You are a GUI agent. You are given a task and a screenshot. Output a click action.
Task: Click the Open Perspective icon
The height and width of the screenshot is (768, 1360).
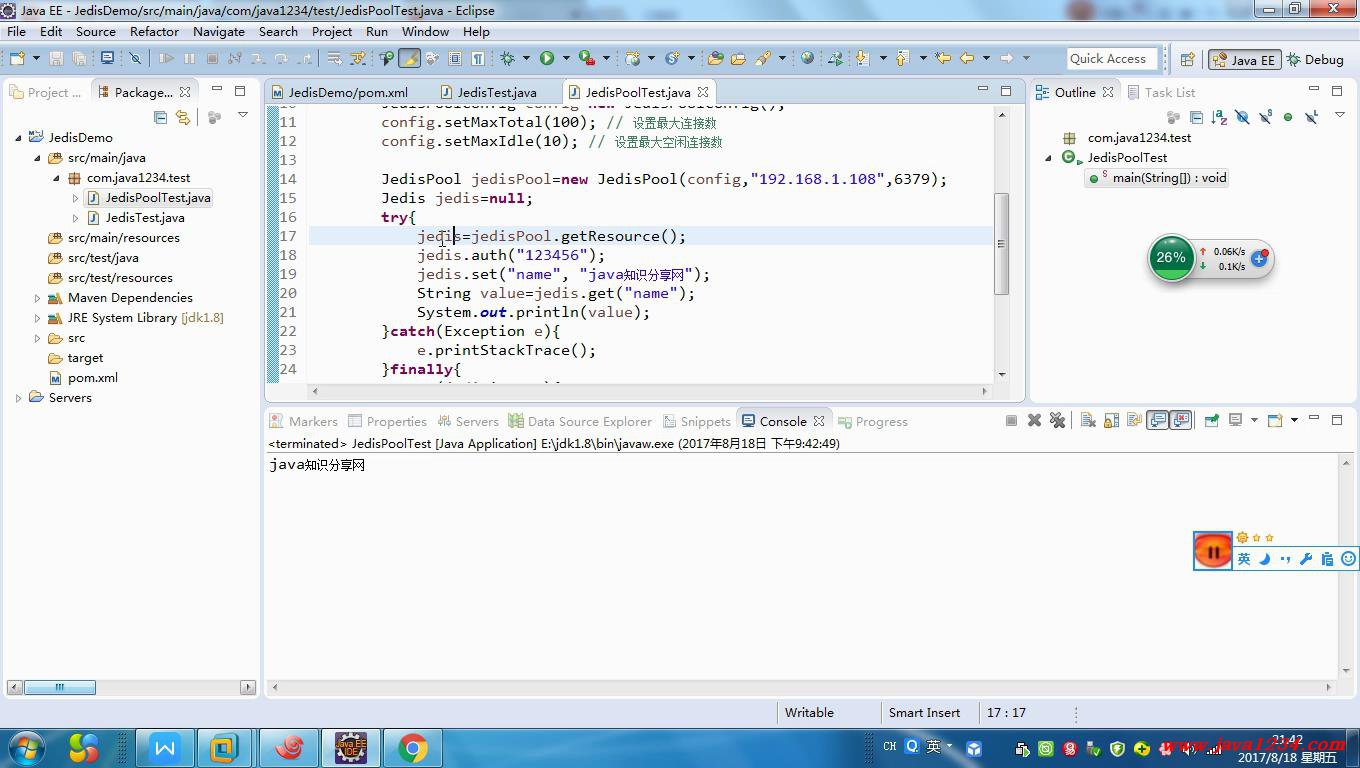point(1188,59)
